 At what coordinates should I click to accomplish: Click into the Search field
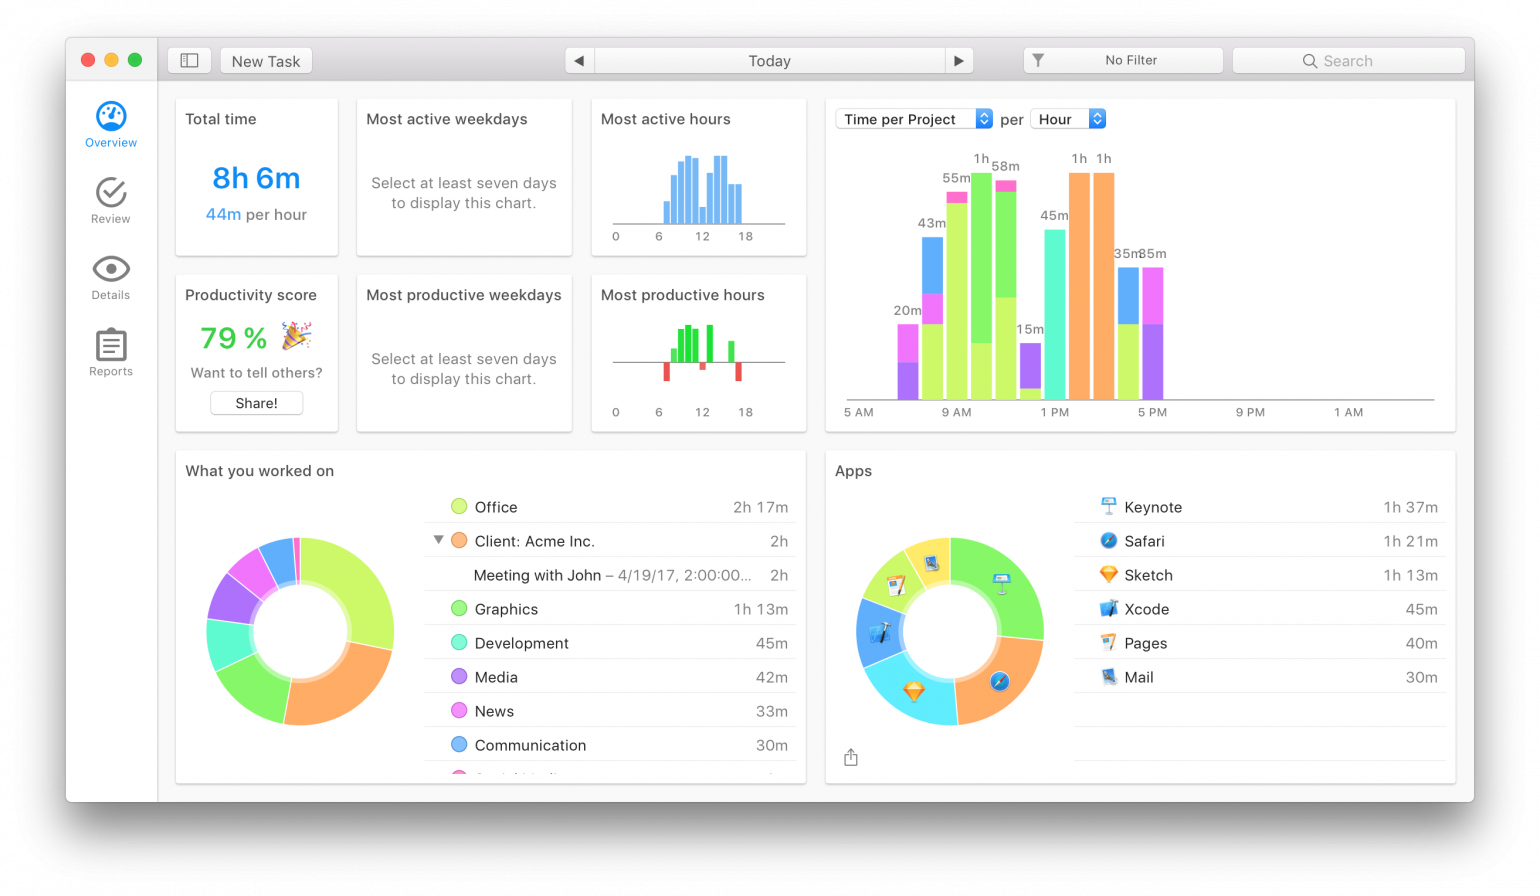point(1348,61)
